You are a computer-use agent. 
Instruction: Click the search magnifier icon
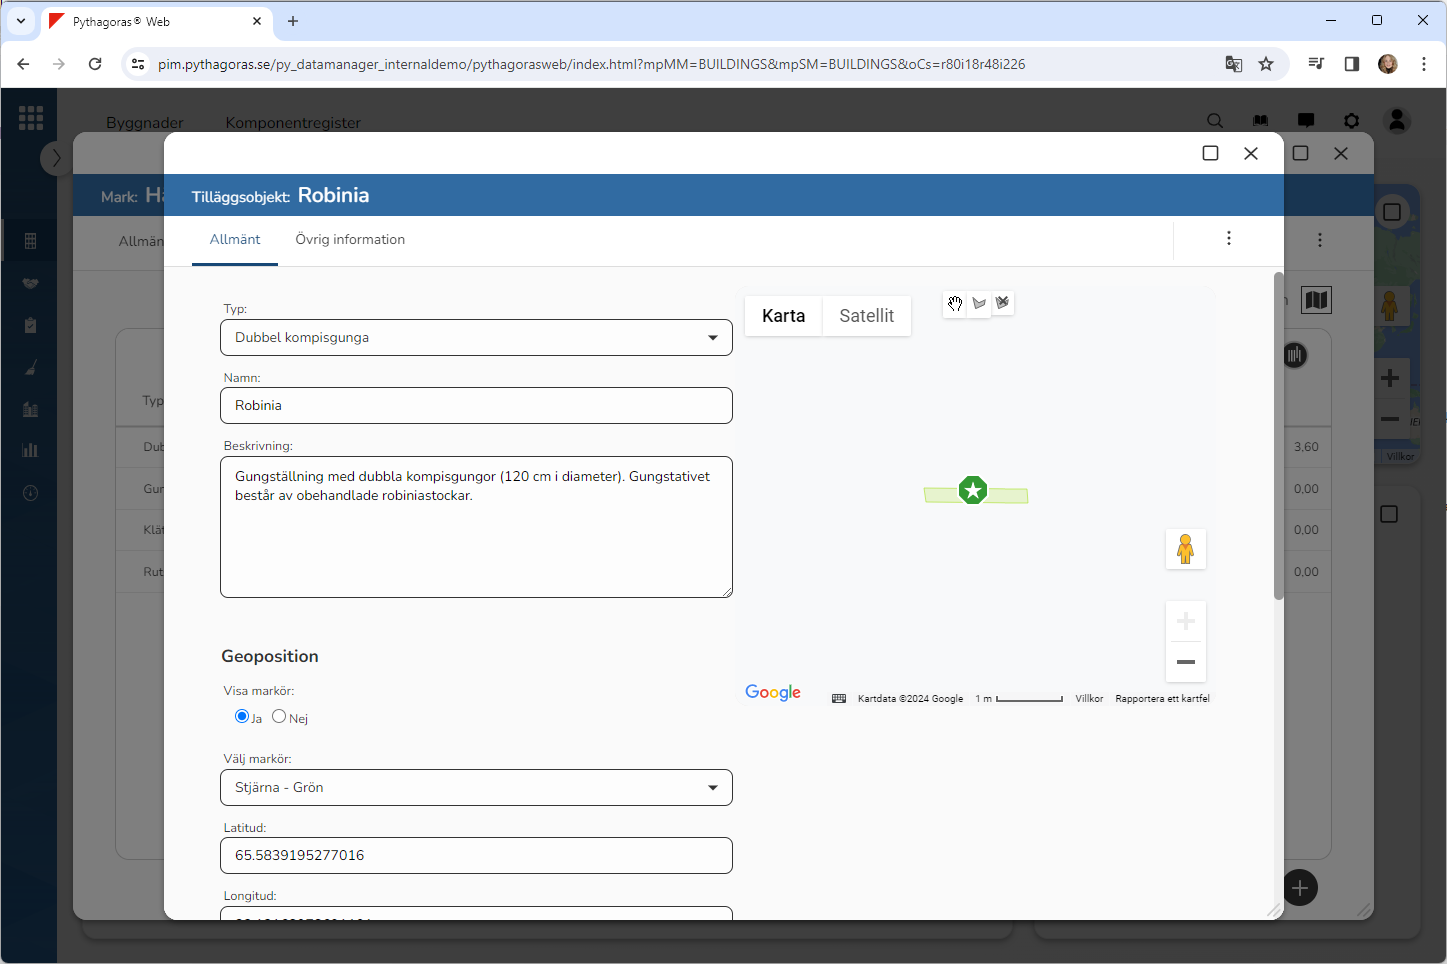click(1215, 121)
